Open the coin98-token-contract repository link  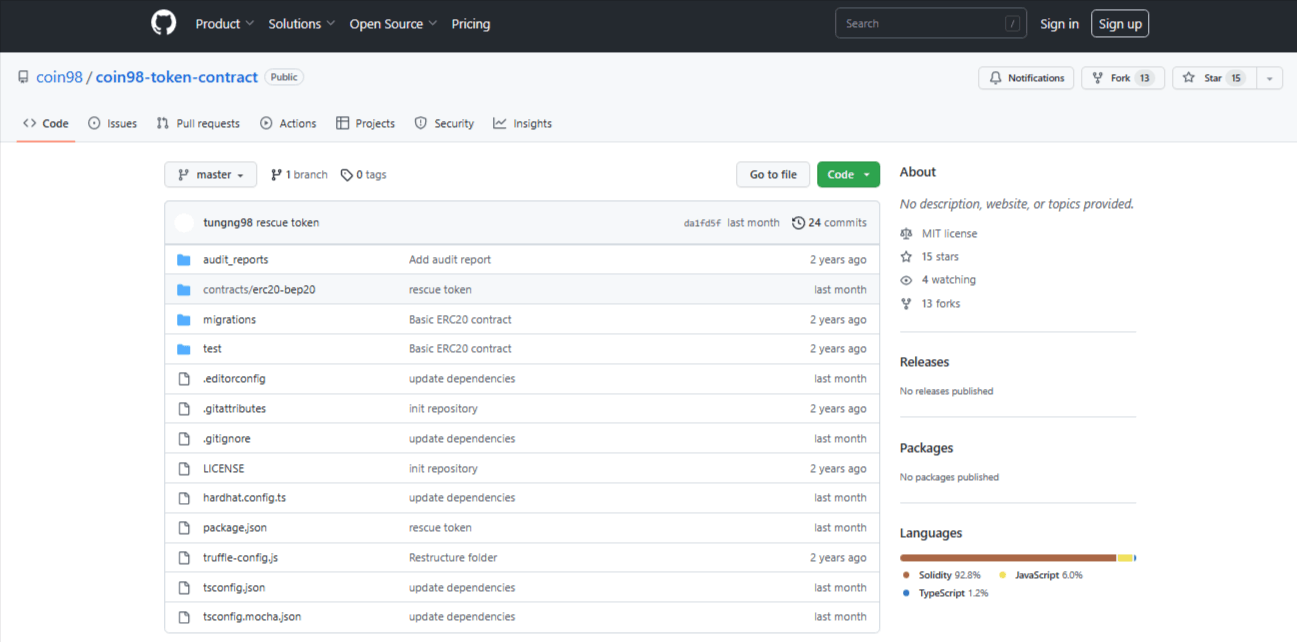pyautogui.click(x=177, y=77)
